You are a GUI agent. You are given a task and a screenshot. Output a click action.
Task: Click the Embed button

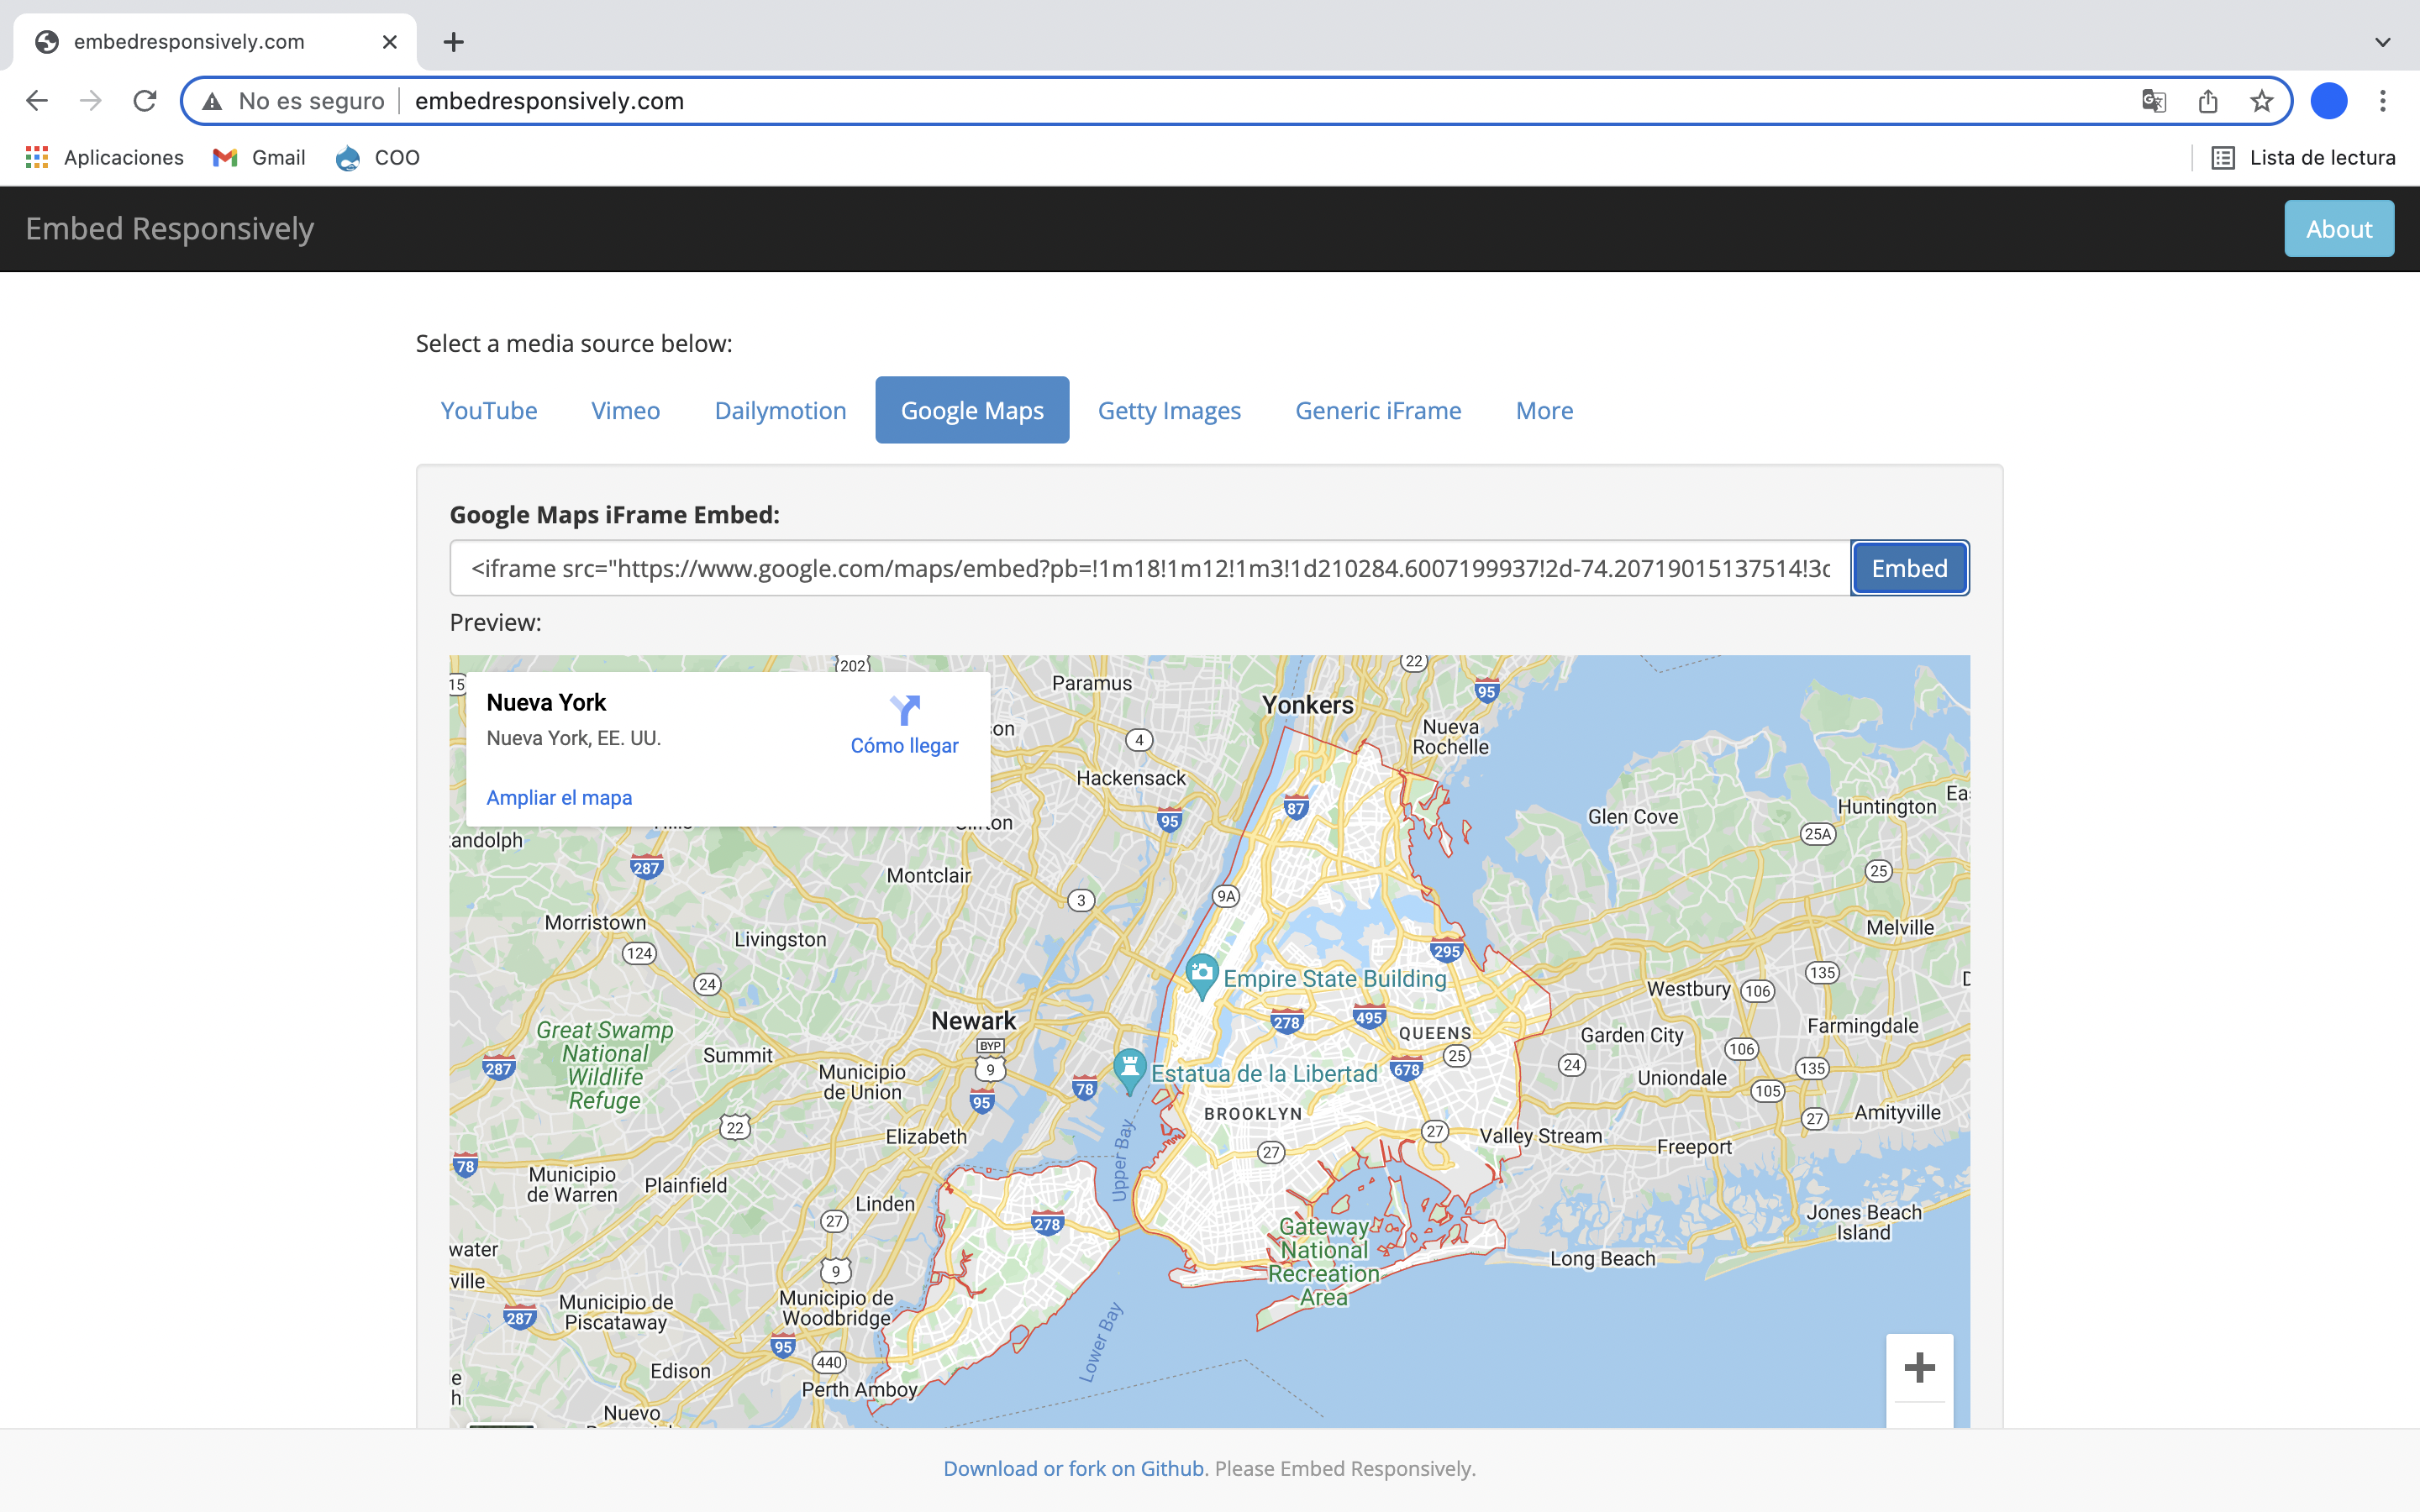[1909, 568]
